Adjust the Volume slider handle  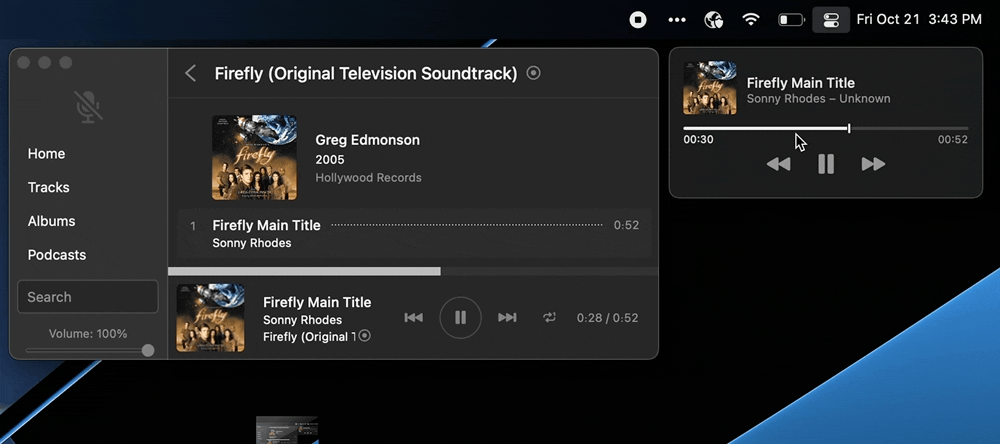[148, 350]
